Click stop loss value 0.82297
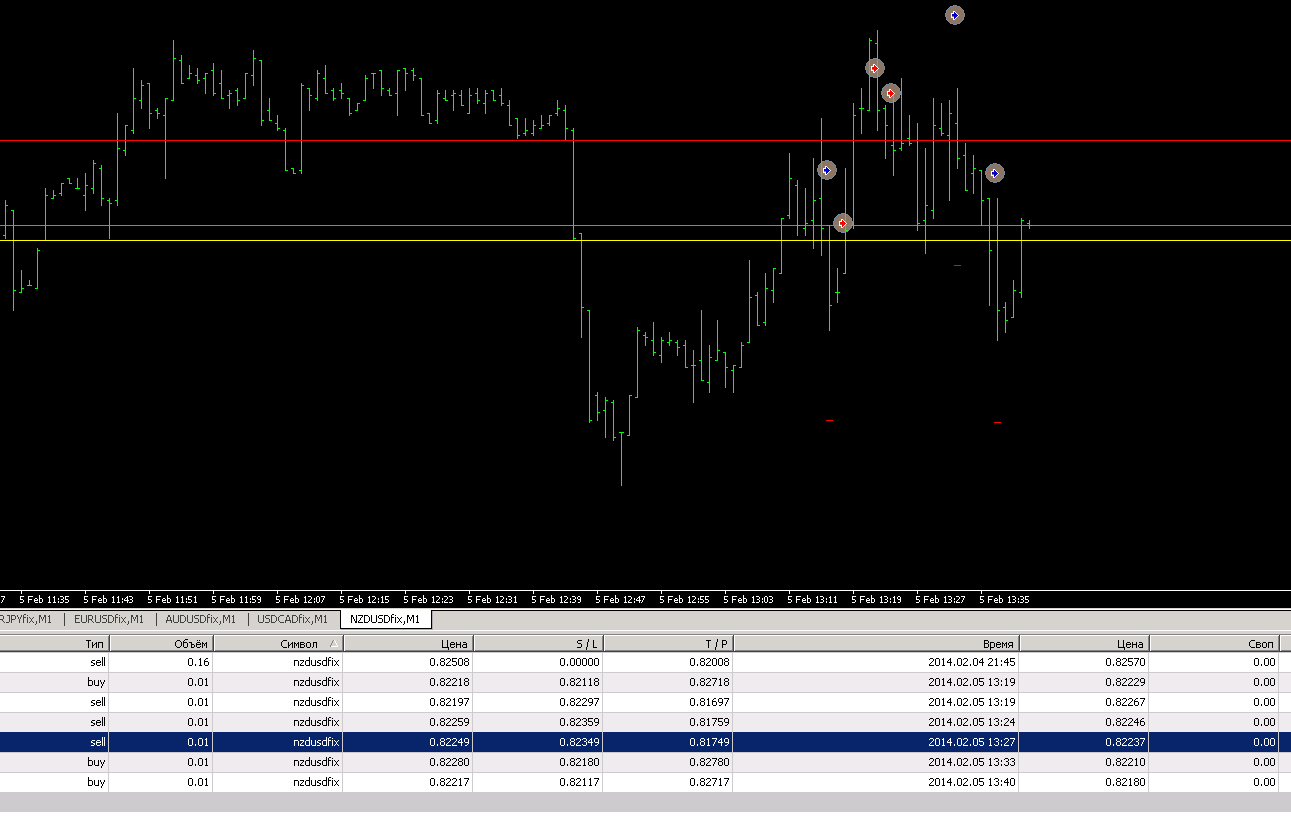Image resolution: width=1291 pixels, height=817 pixels. 579,702
